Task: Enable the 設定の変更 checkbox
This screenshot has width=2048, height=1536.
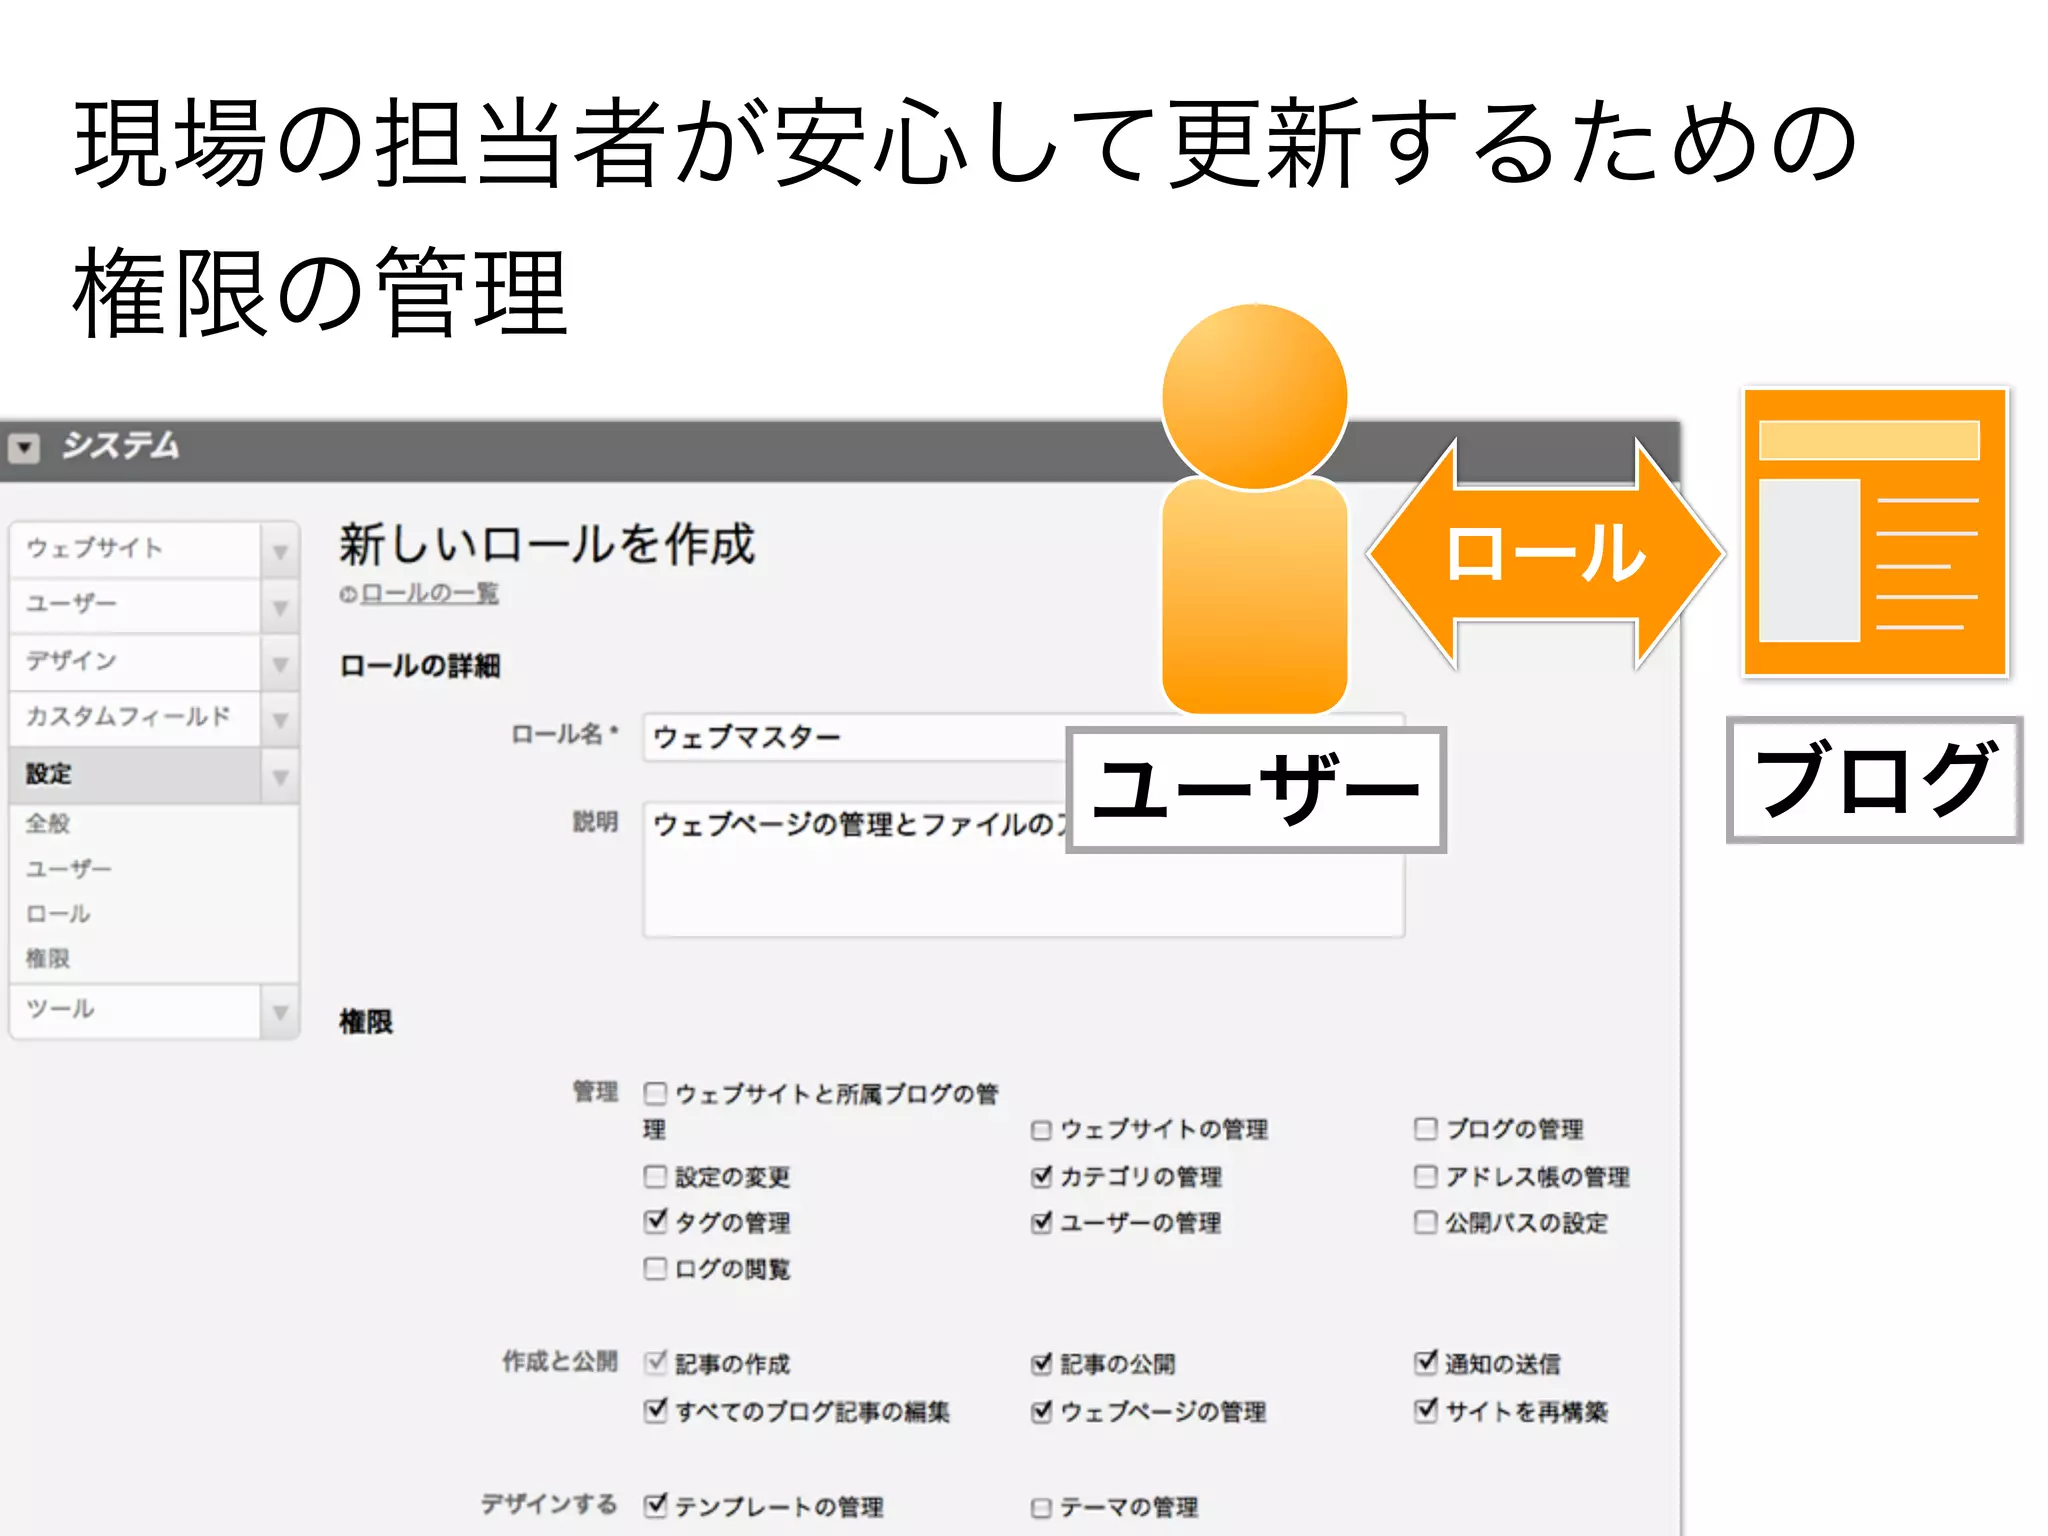Action: click(655, 1176)
